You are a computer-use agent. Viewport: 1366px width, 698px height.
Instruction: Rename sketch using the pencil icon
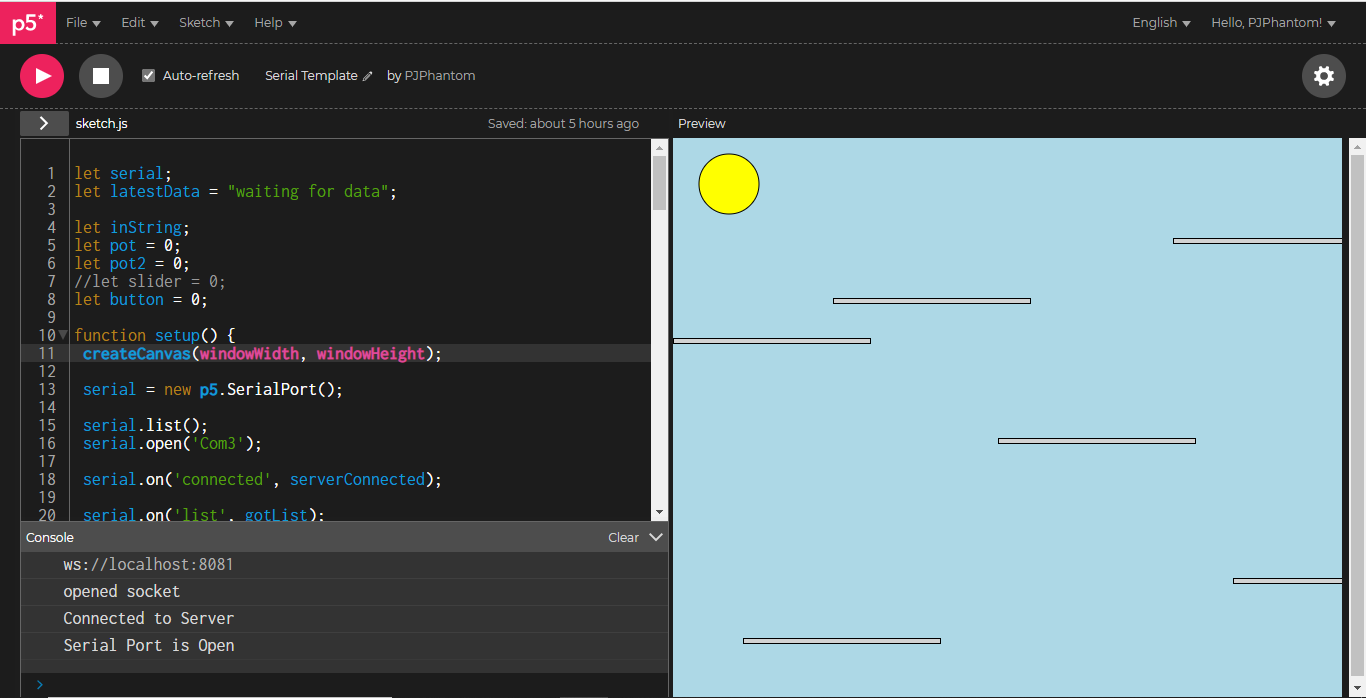pyautogui.click(x=368, y=75)
